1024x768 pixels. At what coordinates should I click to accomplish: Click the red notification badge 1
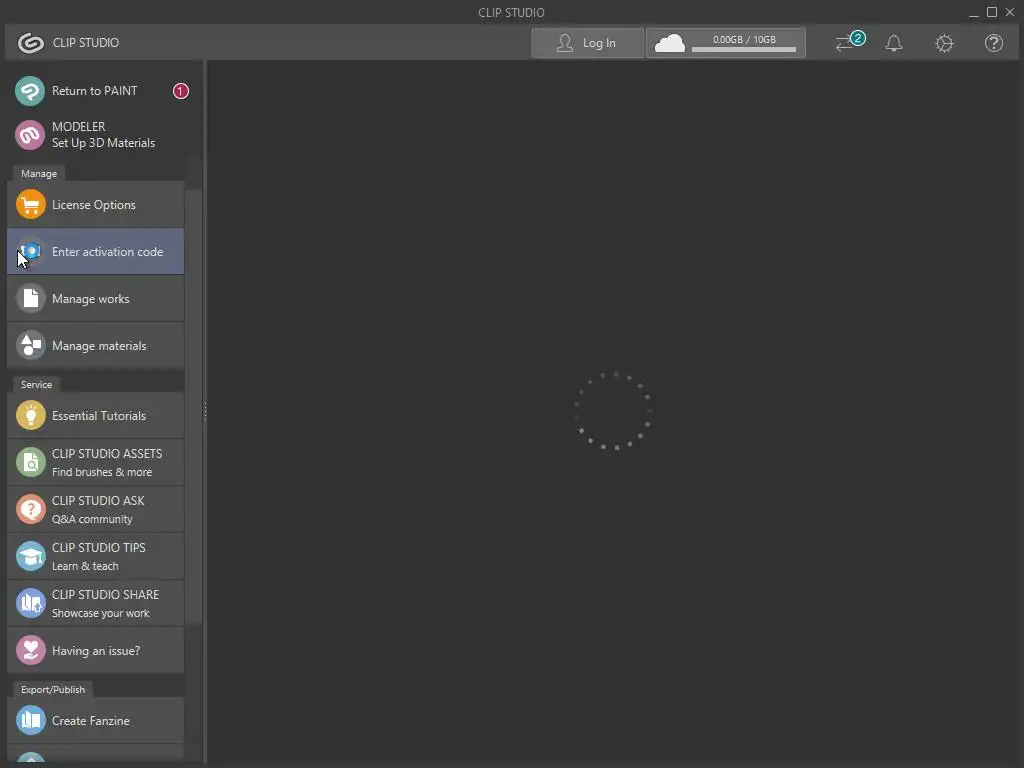tap(181, 91)
